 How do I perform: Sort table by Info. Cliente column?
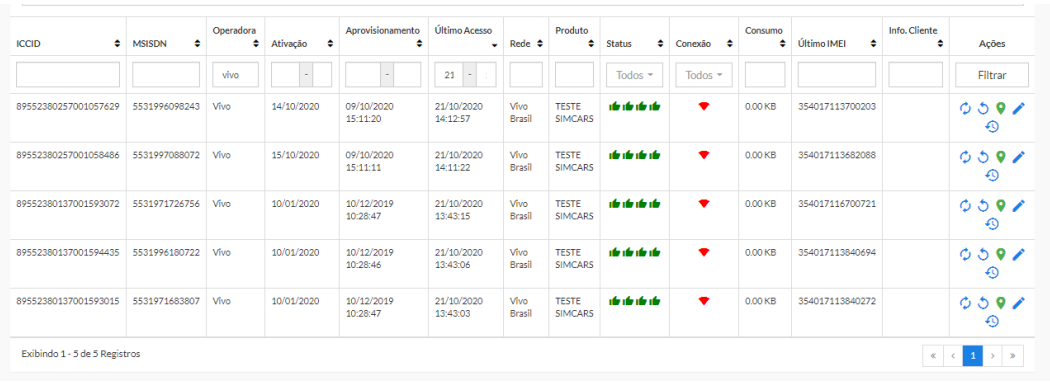pos(940,44)
